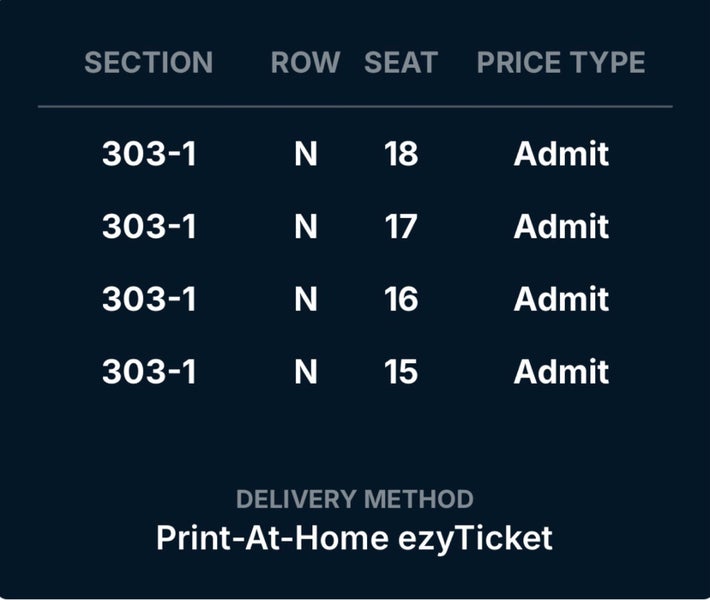Click section 303-1 in the seat 17 row
710x600 pixels.
point(149,227)
